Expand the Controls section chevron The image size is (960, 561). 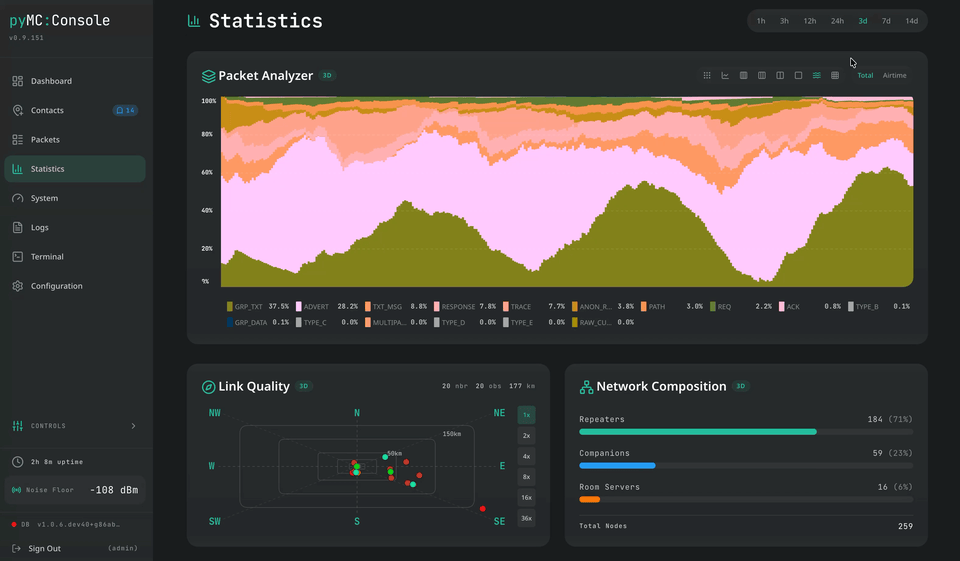coord(134,426)
